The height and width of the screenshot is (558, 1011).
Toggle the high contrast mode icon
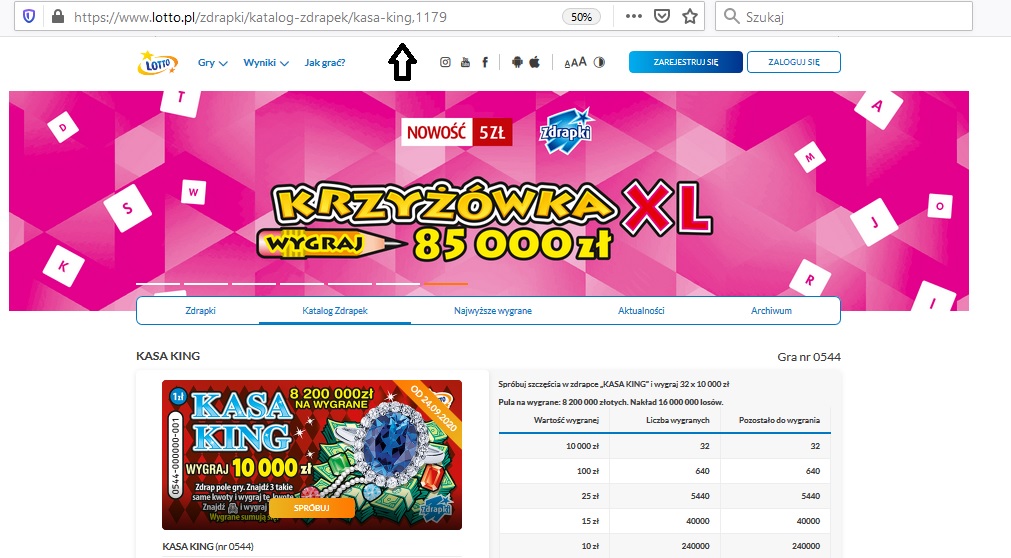click(599, 62)
